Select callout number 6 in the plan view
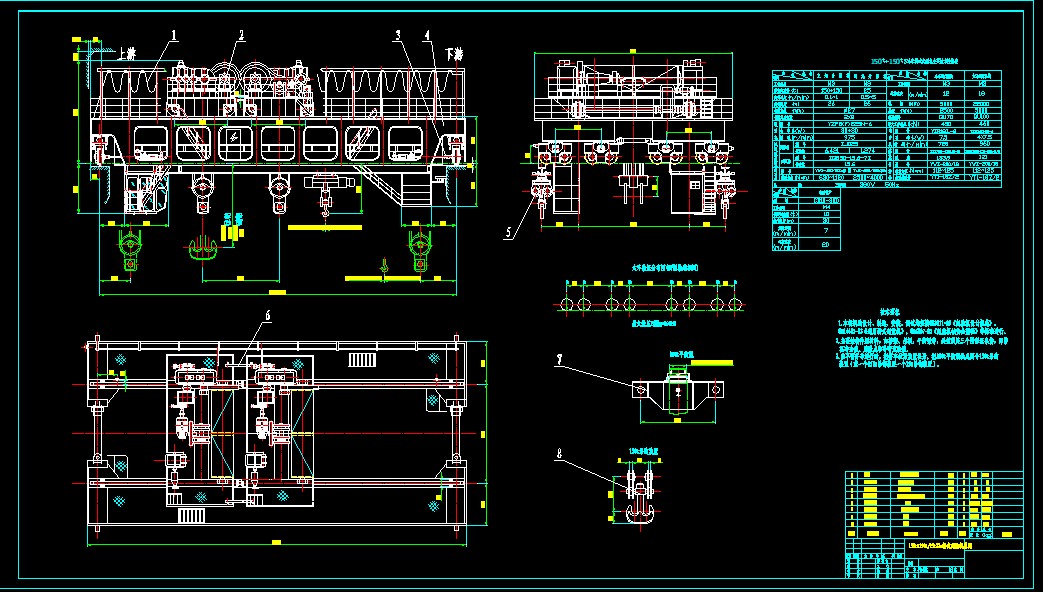This screenshot has height=592, width=1043. 267,316
